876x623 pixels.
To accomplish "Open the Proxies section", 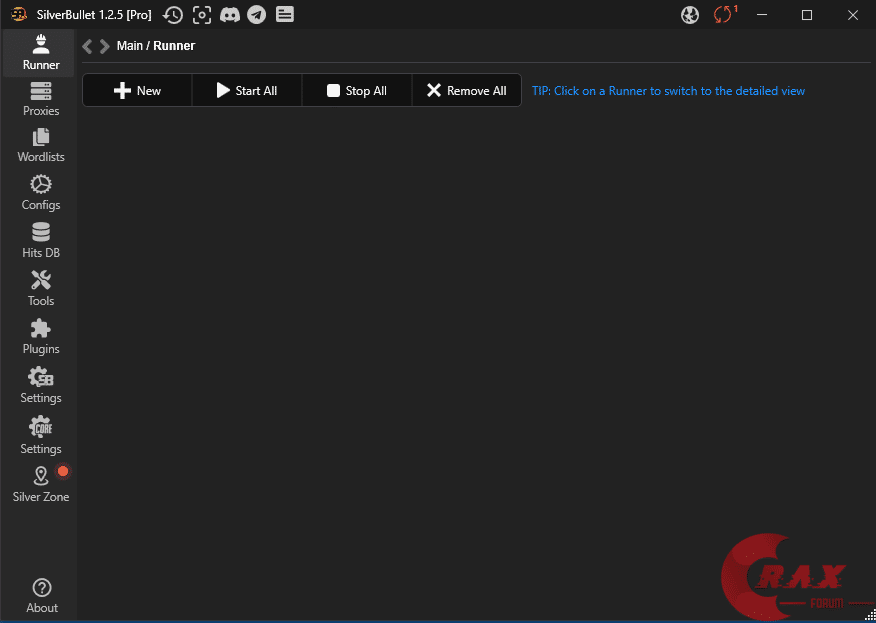I will tap(40, 99).
